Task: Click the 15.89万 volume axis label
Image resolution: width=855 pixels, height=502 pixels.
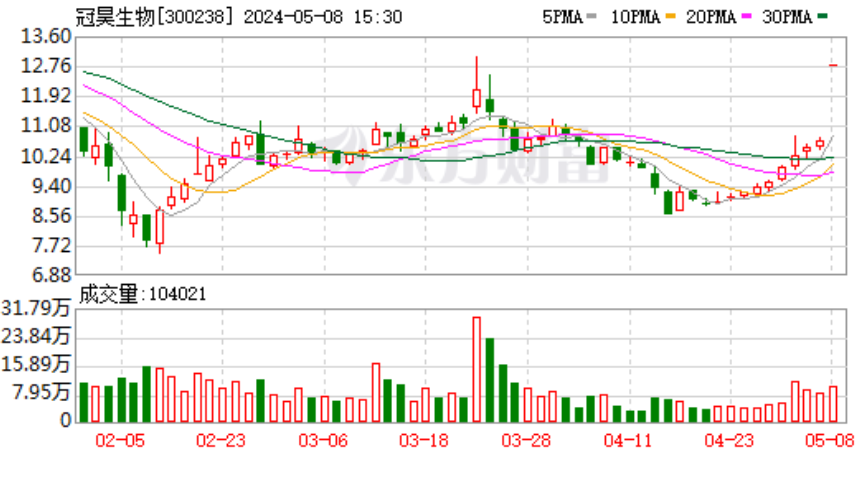Action: point(36,364)
